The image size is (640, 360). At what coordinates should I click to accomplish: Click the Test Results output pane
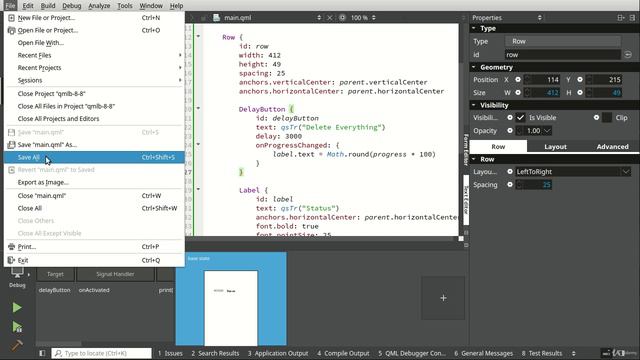[x=542, y=353]
